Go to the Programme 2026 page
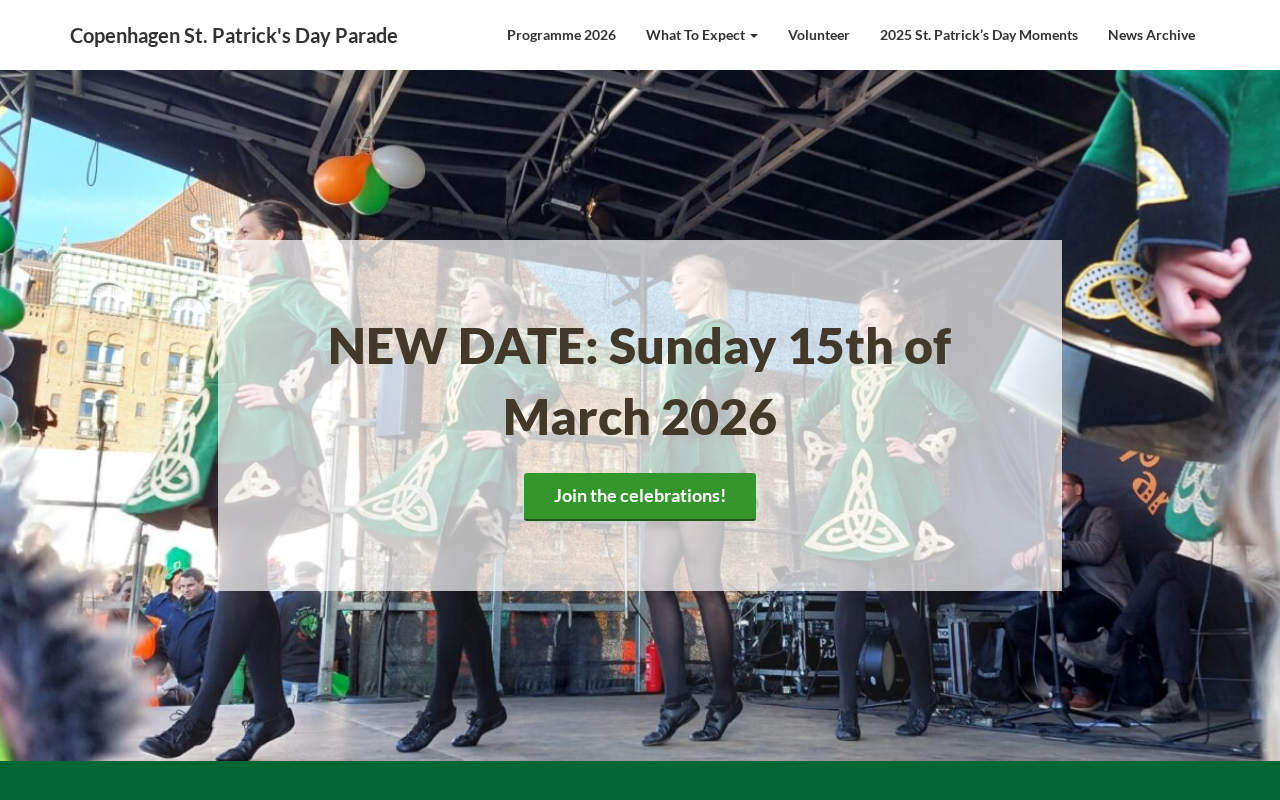Viewport: 1280px width, 800px height. (561, 35)
